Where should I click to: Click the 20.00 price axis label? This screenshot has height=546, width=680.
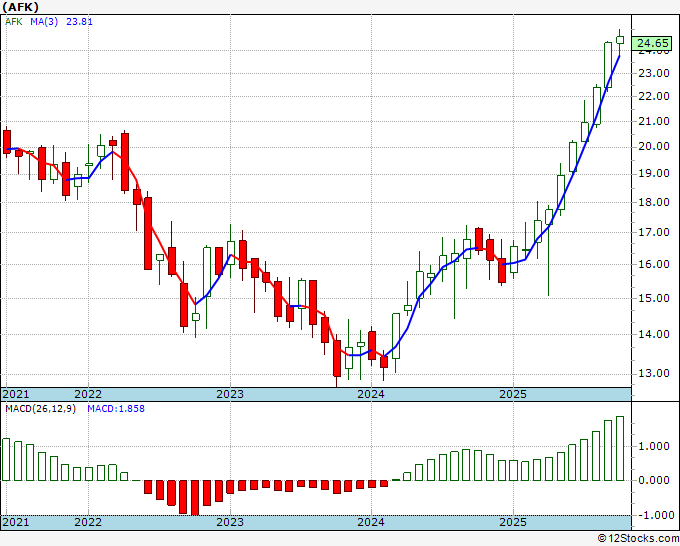(x=654, y=146)
